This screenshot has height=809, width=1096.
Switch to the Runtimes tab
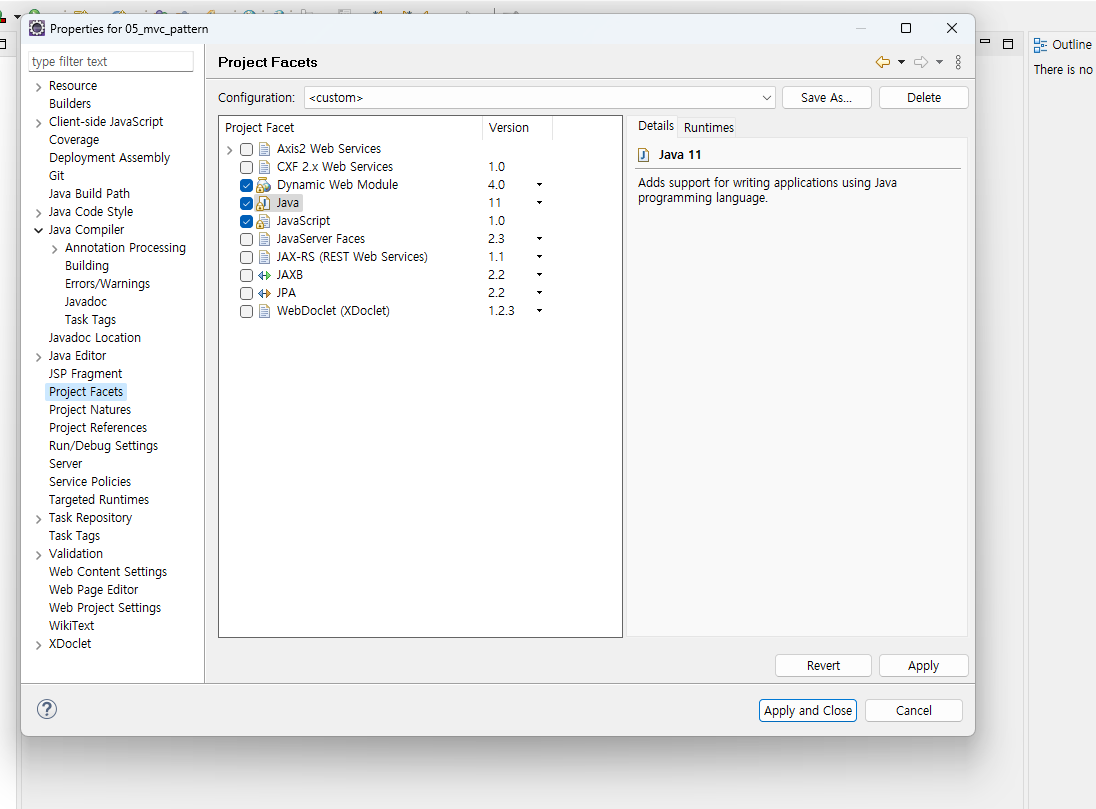click(x=709, y=127)
